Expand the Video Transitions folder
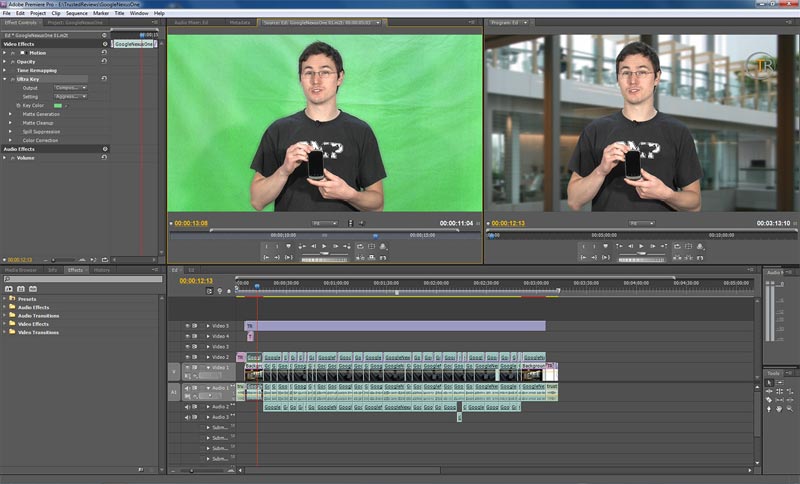 (x=5, y=333)
